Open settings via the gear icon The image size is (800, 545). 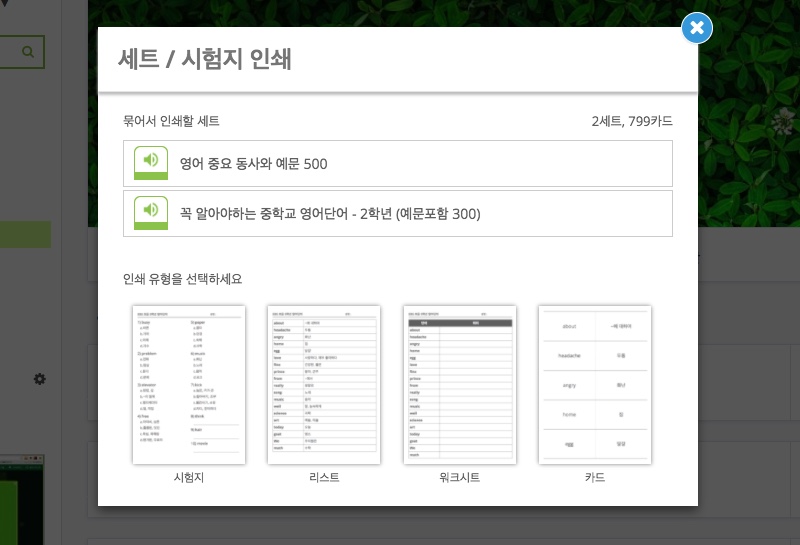click(x=40, y=379)
